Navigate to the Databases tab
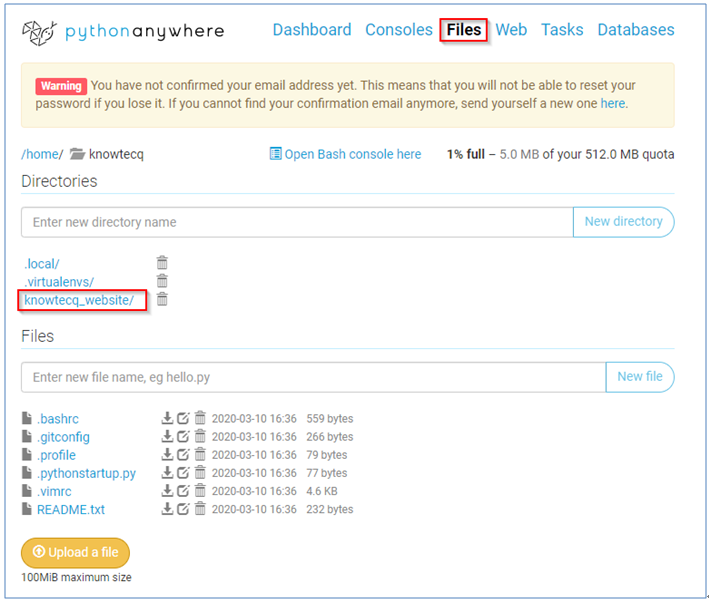The height and width of the screenshot is (604, 709). pos(636,30)
